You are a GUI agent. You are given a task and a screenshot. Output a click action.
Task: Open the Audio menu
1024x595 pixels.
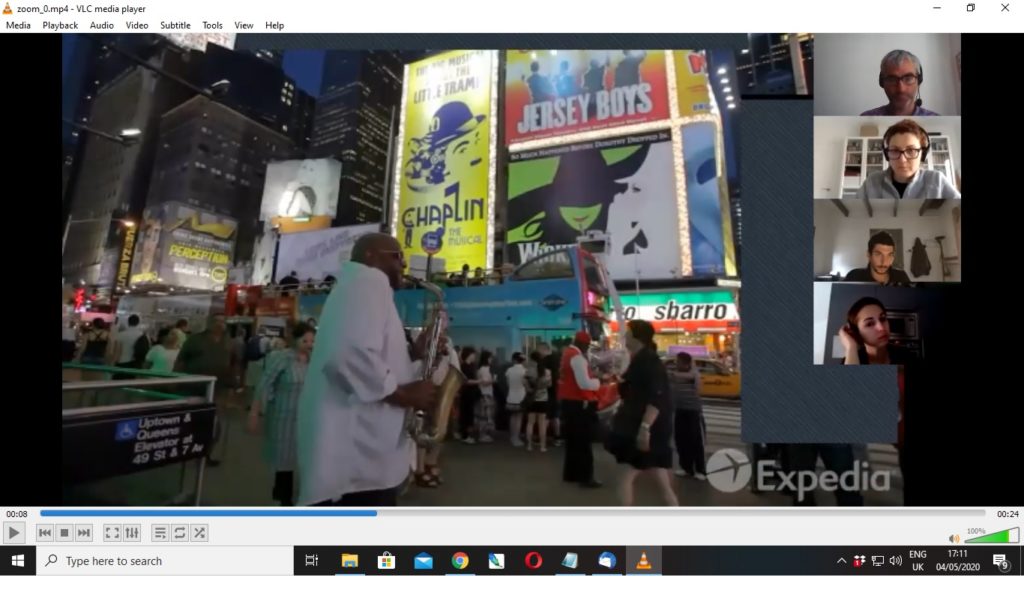tap(101, 25)
